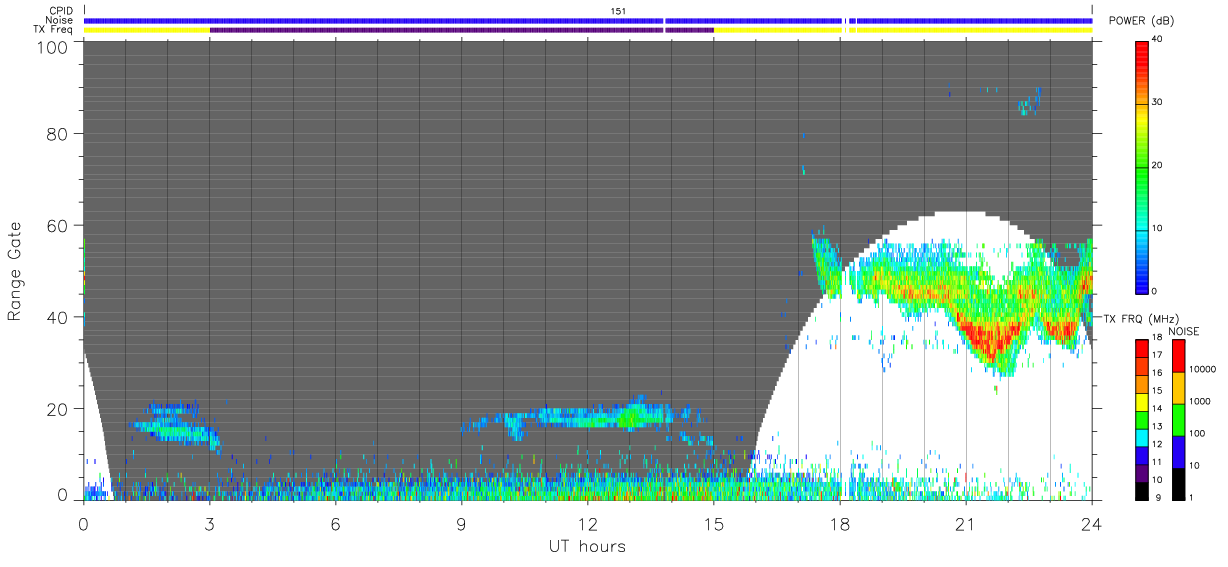
Task: Click the UT hours axis title
Action: (x=587, y=547)
